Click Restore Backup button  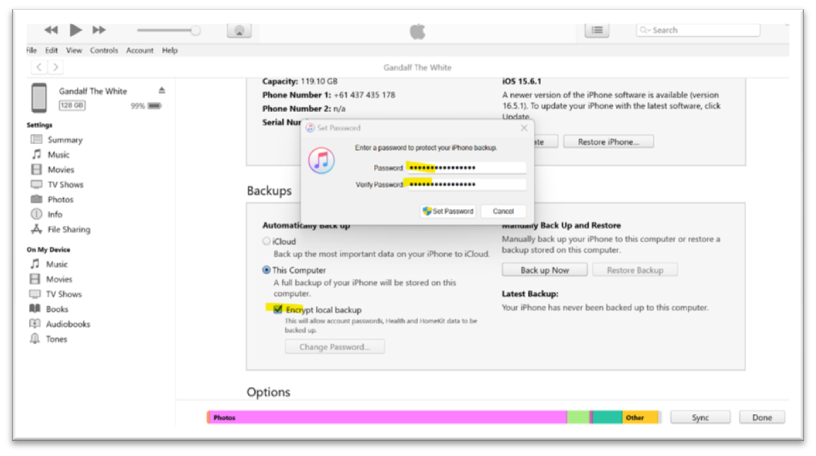635,270
